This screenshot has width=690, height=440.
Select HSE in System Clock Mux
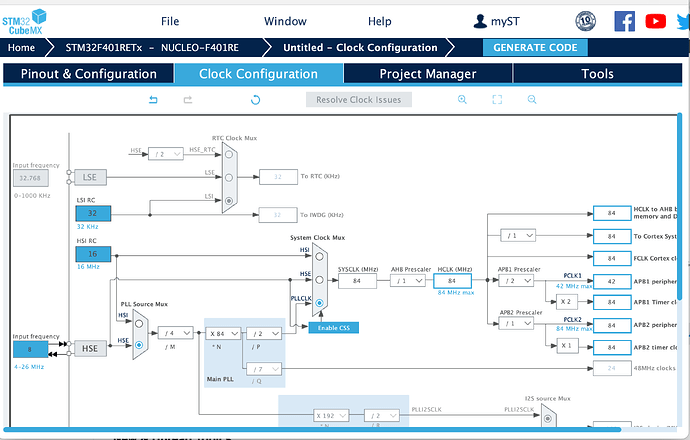pos(319,279)
